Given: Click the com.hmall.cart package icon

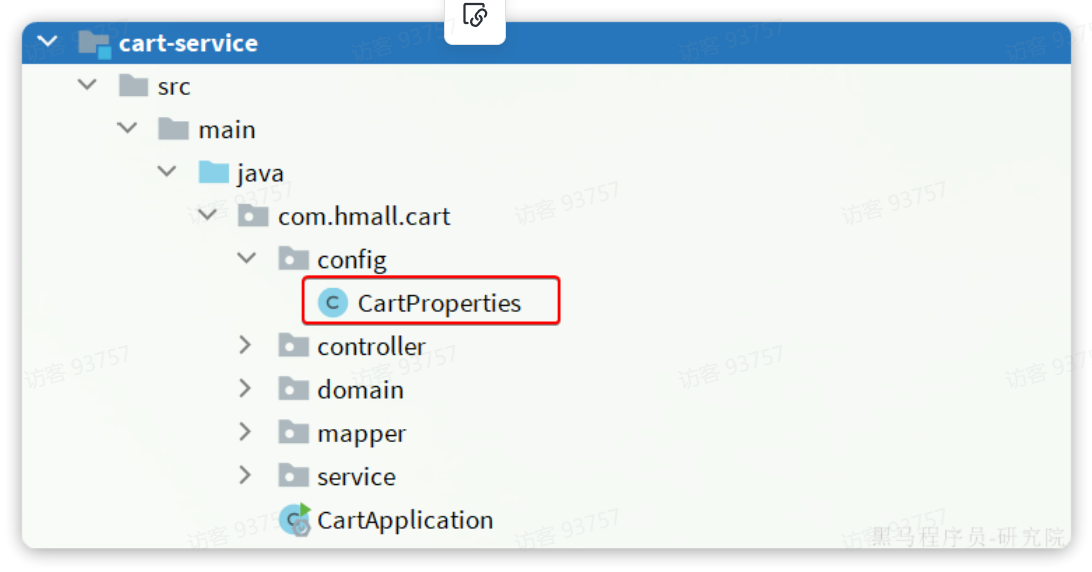Looking at the screenshot, I should (x=253, y=216).
